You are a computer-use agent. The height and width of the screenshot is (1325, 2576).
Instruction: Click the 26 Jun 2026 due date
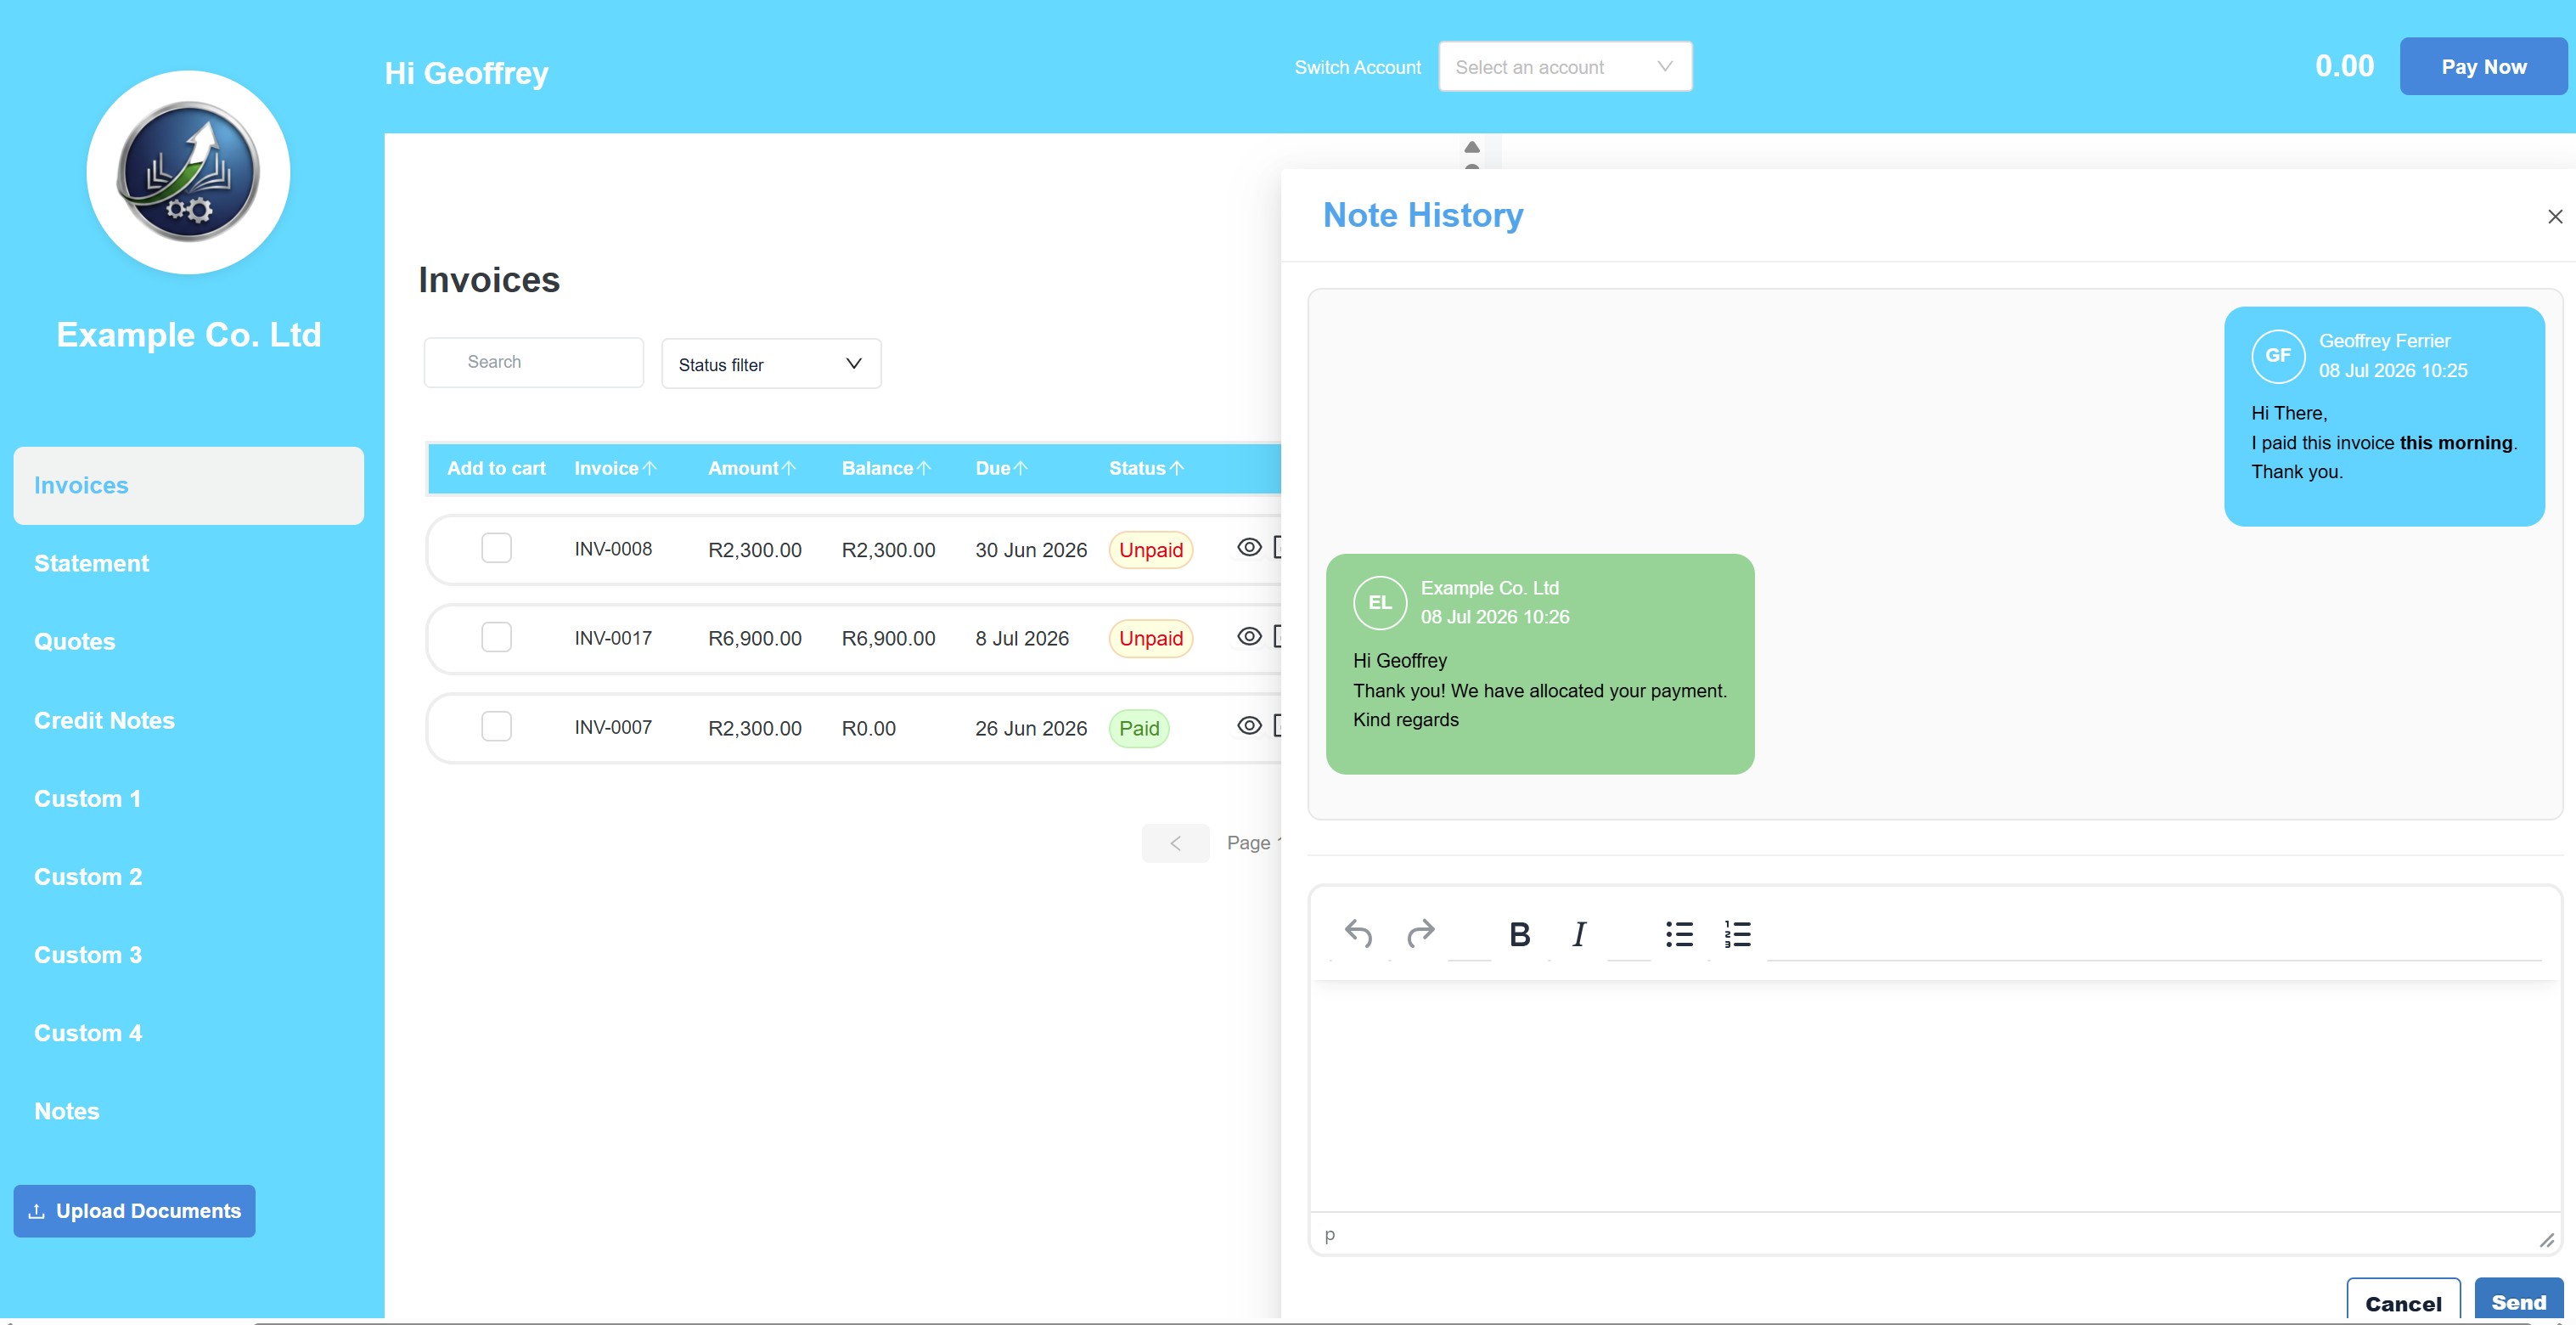click(x=1031, y=728)
